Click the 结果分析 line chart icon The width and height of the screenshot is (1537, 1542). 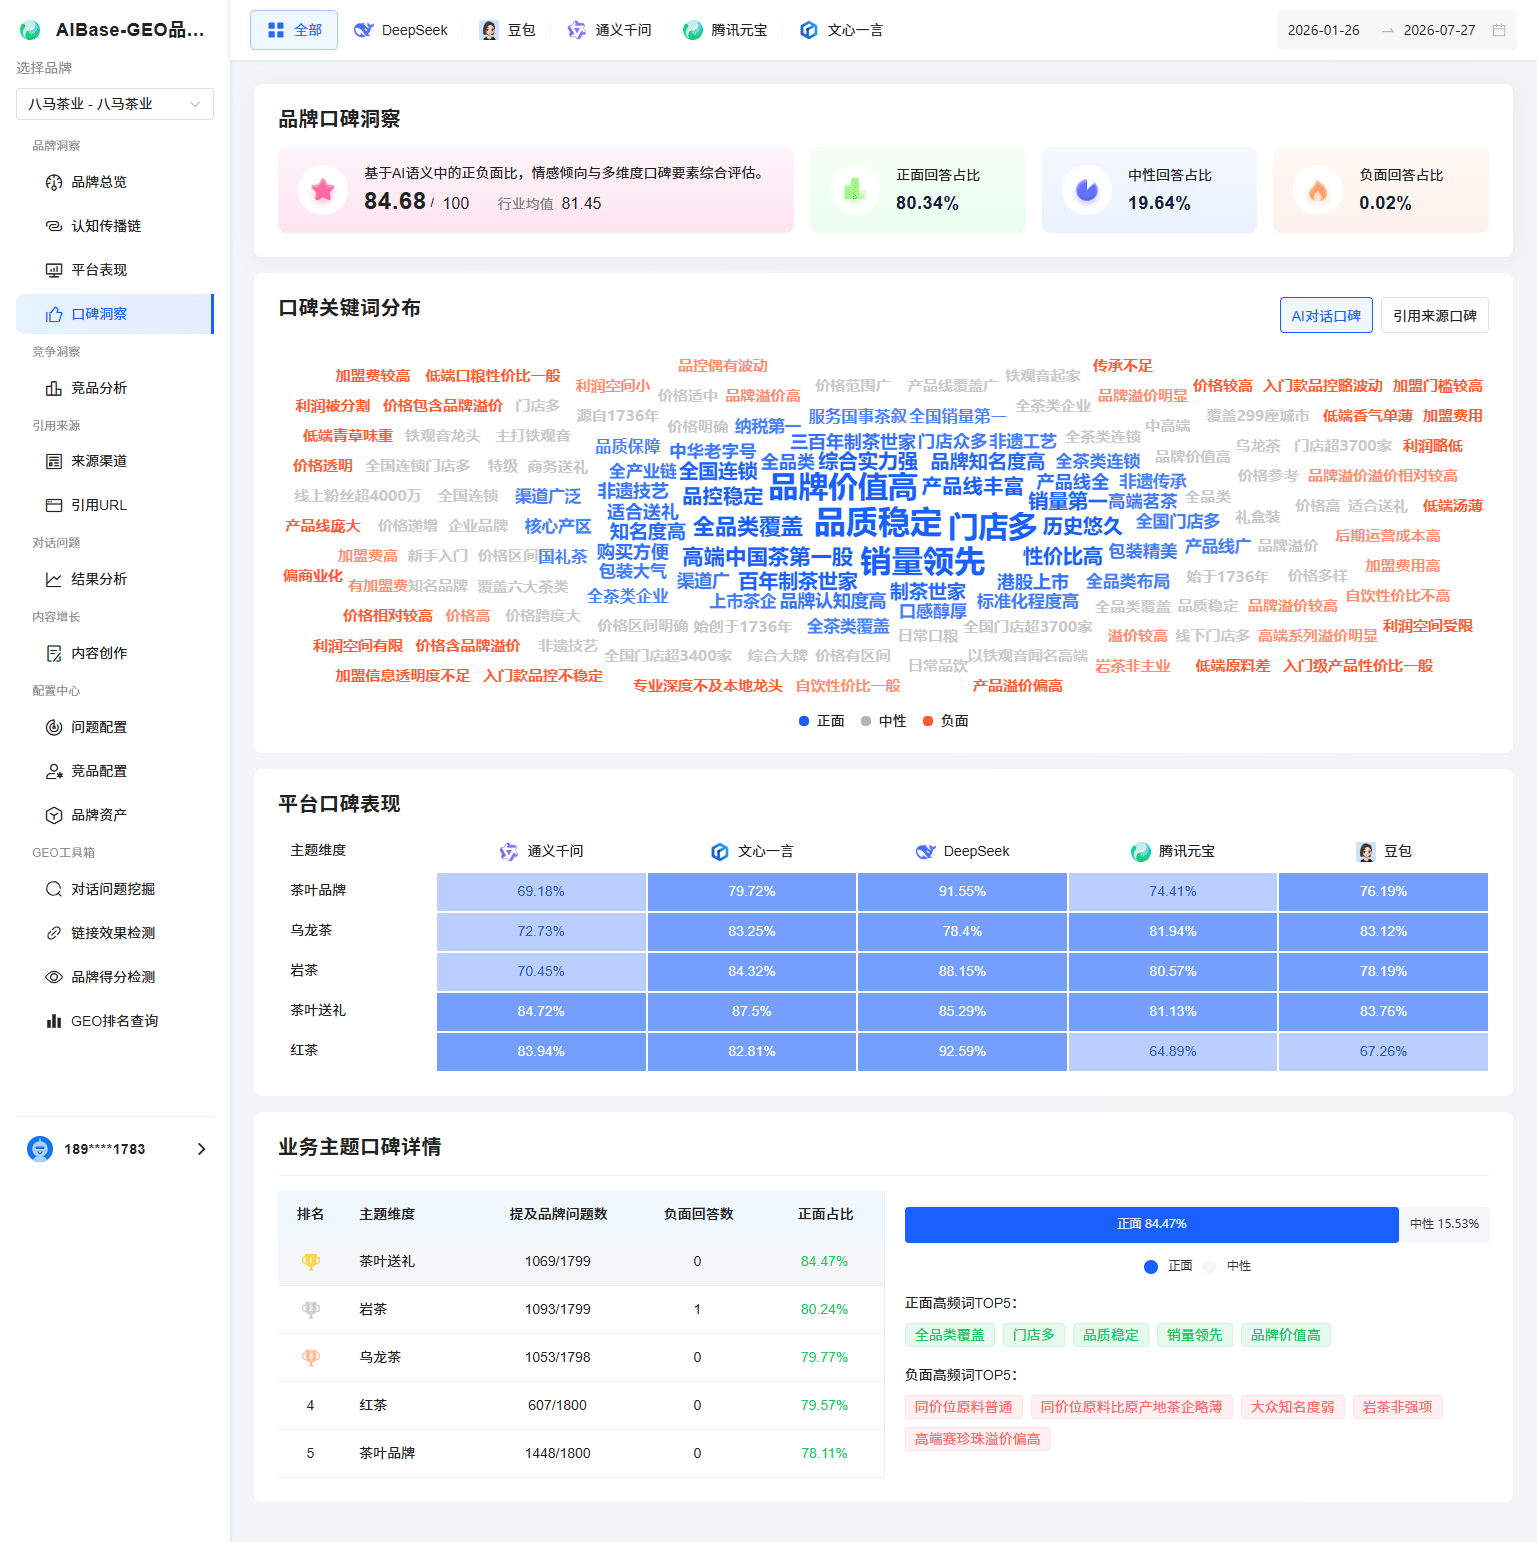pos(54,579)
